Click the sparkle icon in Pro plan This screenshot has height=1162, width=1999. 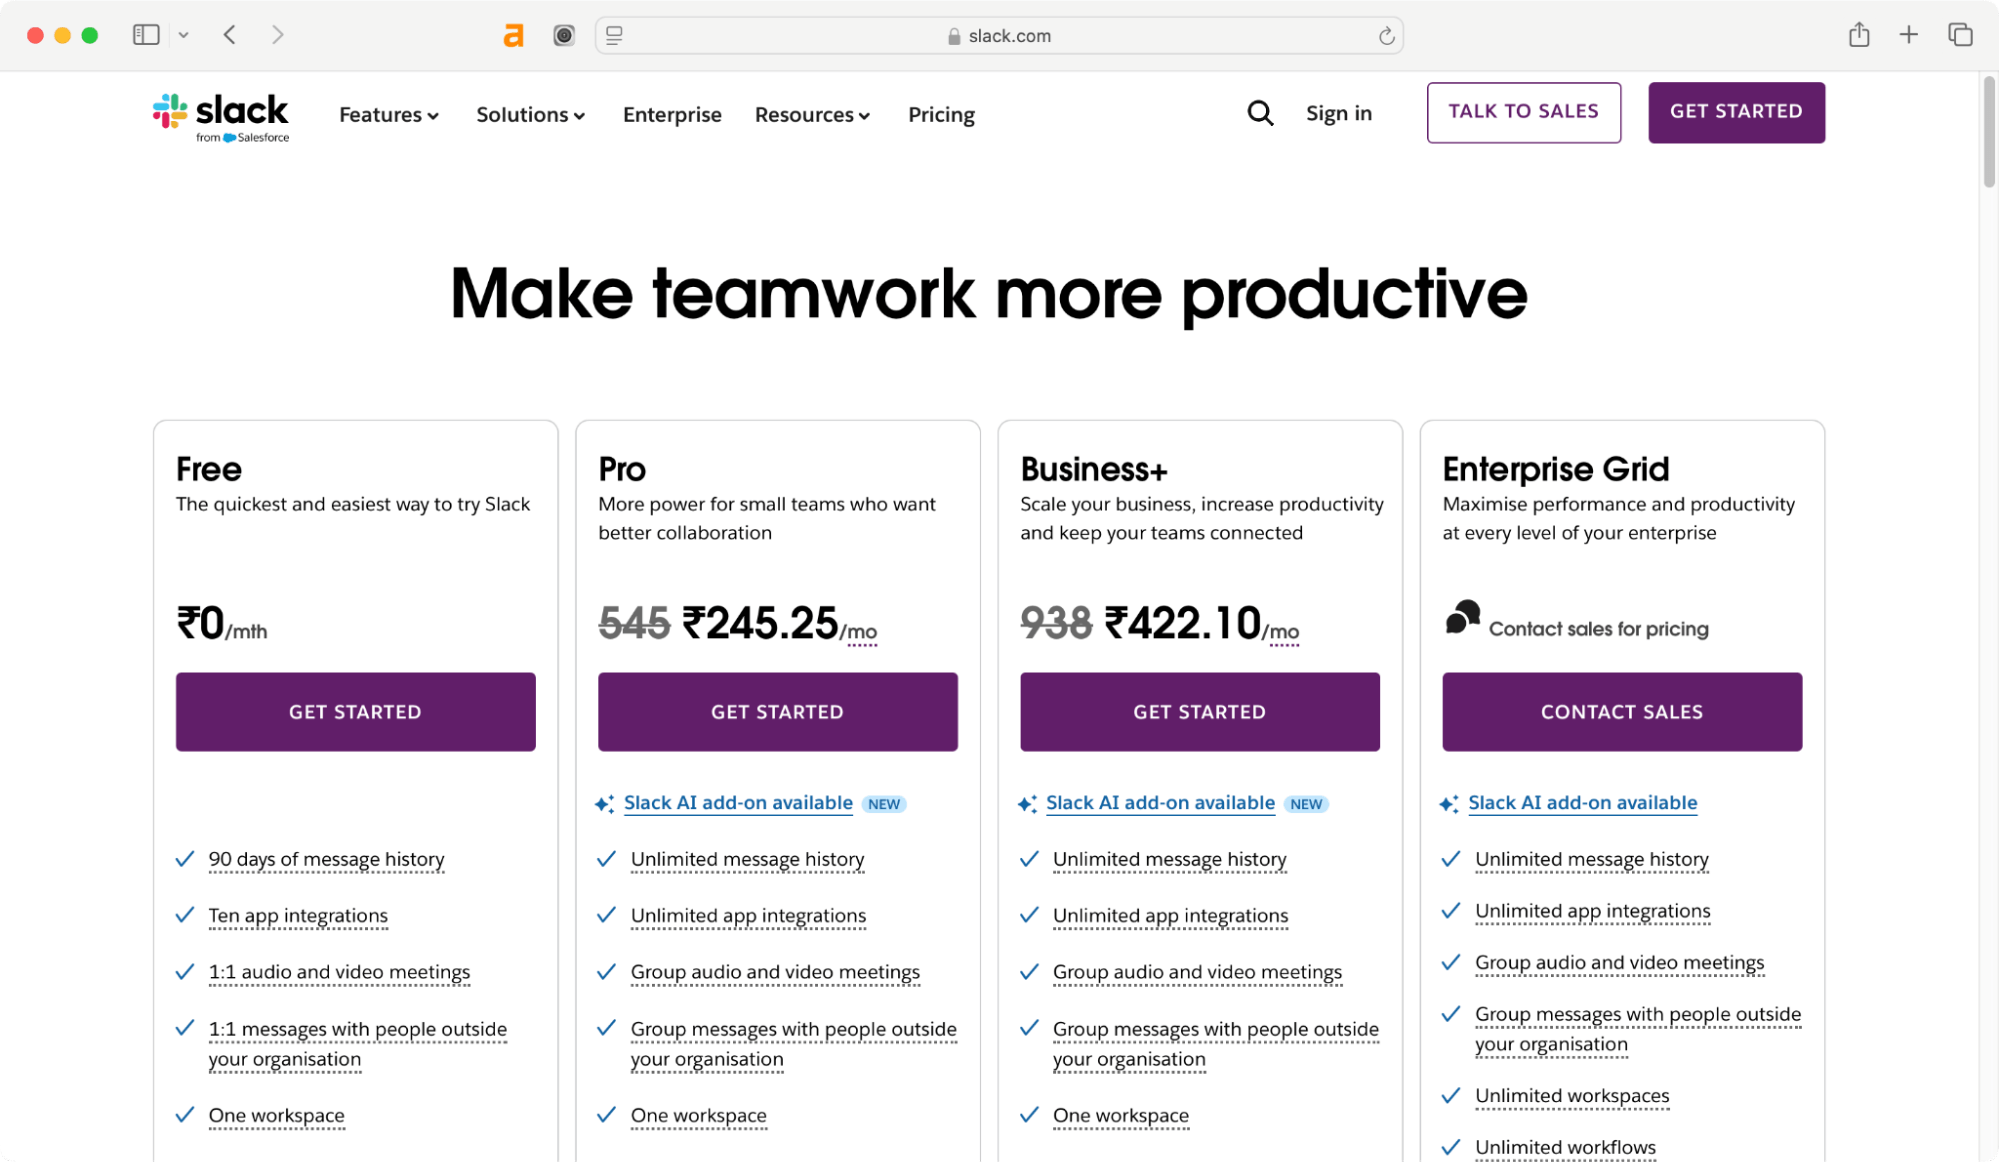[x=604, y=804]
